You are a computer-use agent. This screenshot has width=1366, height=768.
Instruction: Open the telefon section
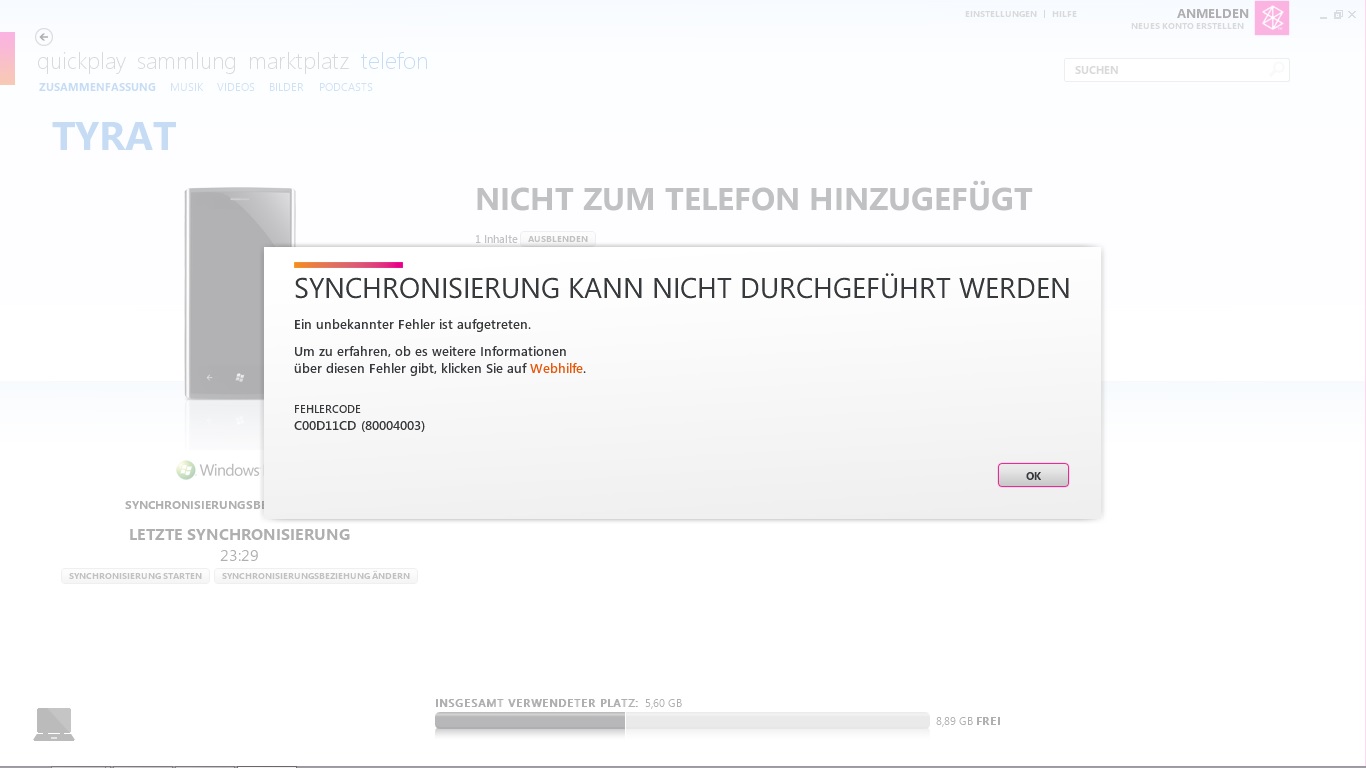click(394, 62)
